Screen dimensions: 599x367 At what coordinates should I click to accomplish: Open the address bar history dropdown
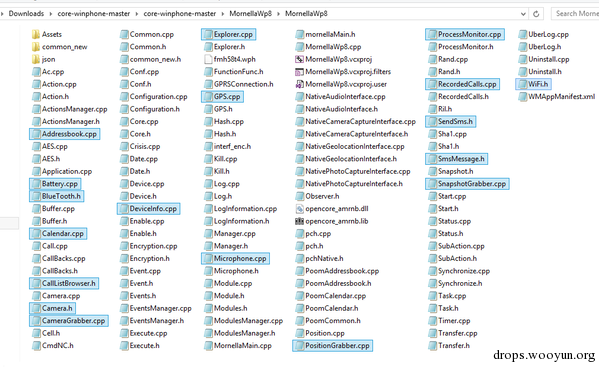coord(523,14)
